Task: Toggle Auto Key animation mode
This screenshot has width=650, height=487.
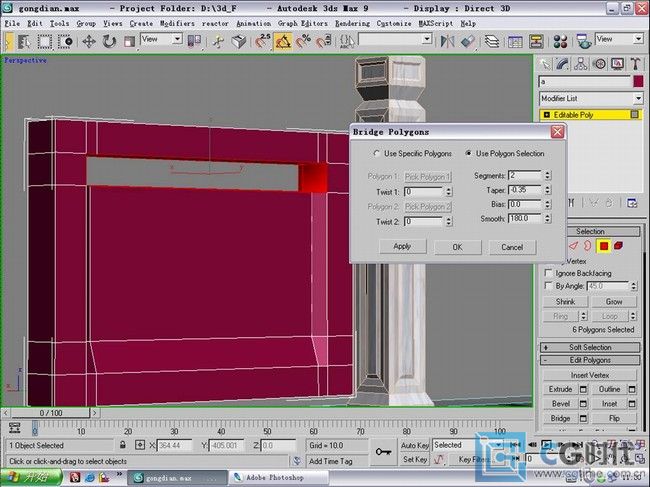Action: coord(414,445)
